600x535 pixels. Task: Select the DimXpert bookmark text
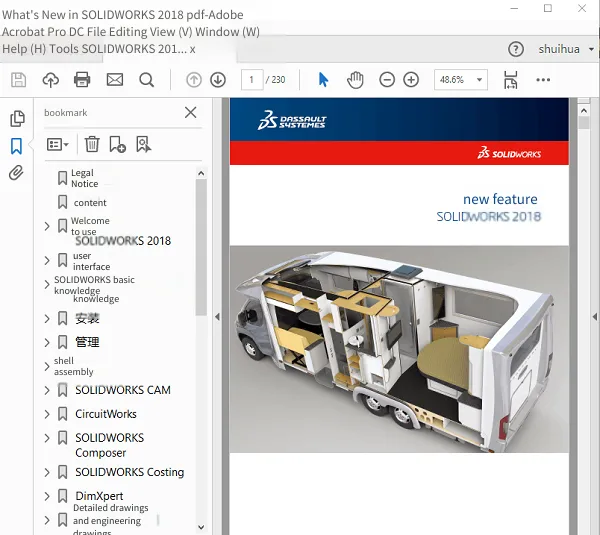click(x=99, y=496)
